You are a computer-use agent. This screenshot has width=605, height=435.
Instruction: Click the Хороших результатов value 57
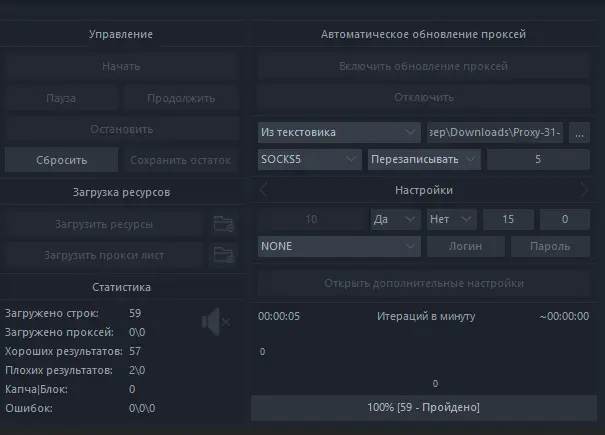pyautogui.click(x=135, y=351)
